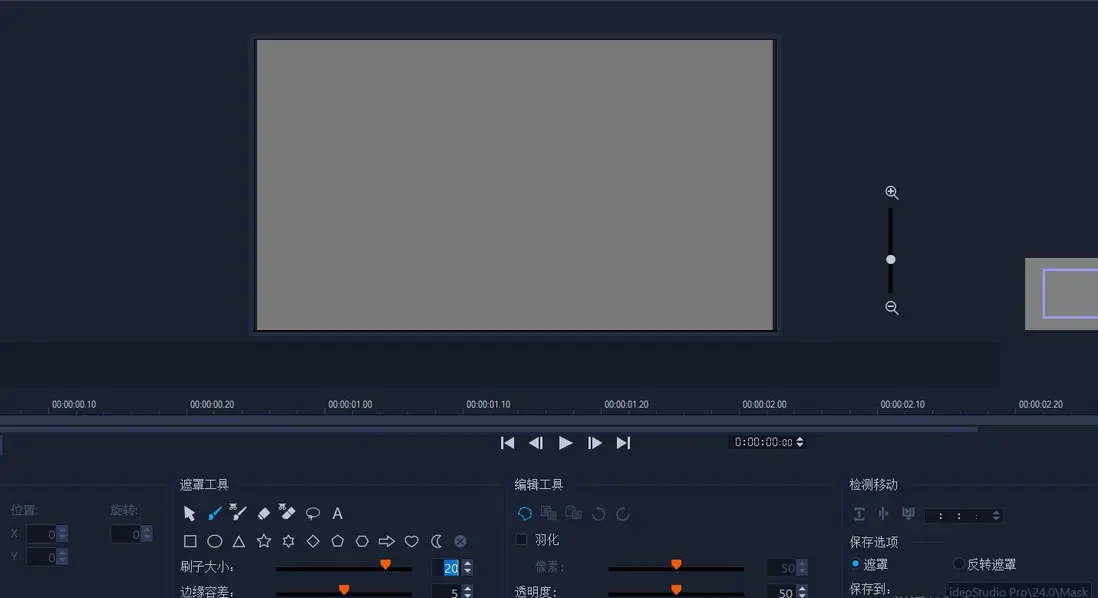Viewport: 1098px width, 598px height.
Task: Click the 刷子大小 value stepper arrows
Action: pyautogui.click(x=467, y=568)
